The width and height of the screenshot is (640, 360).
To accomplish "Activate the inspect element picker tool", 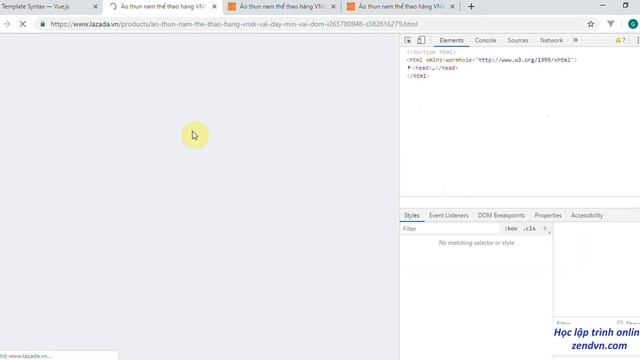I will pos(408,40).
